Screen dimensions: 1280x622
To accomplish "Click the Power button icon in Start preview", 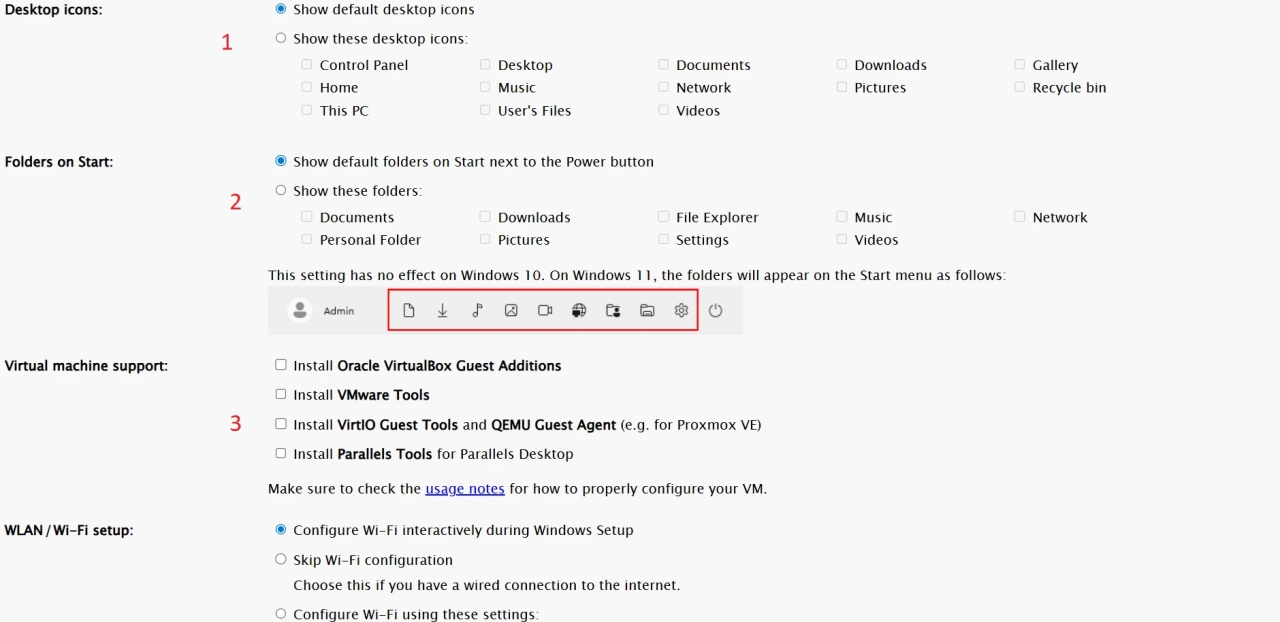I will point(715,311).
